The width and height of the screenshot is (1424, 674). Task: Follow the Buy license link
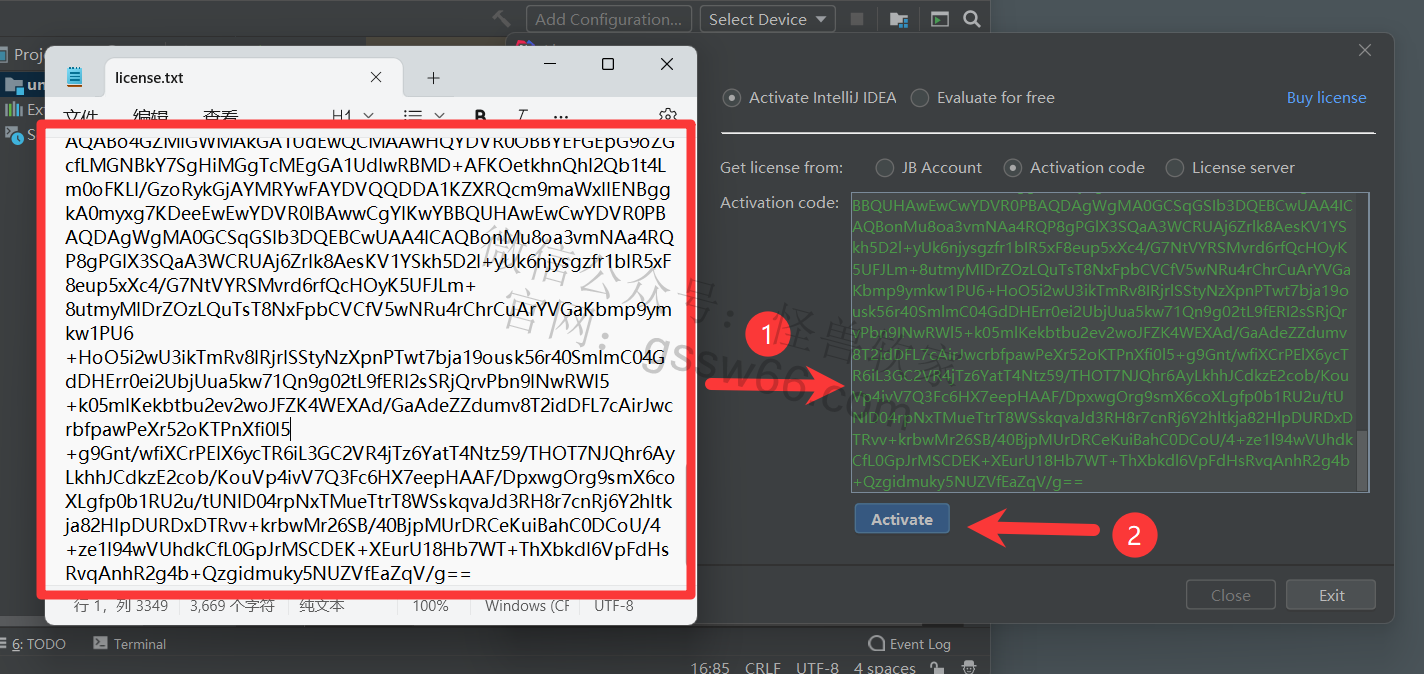pos(1326,98)
